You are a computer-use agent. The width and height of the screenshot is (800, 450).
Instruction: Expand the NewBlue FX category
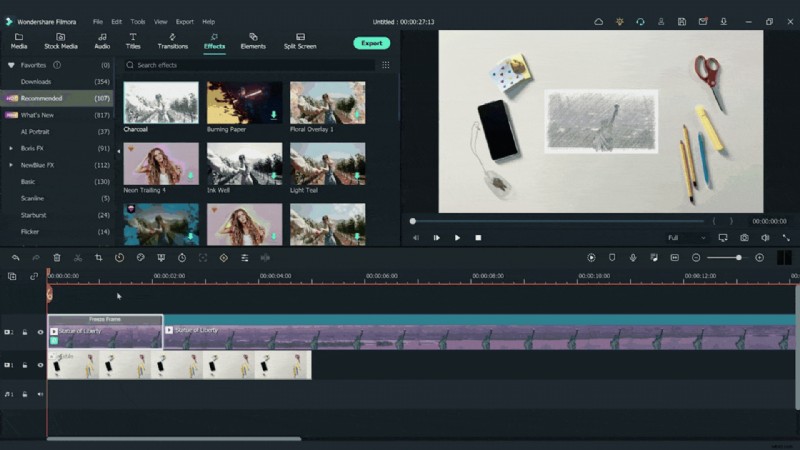point(11,165)
